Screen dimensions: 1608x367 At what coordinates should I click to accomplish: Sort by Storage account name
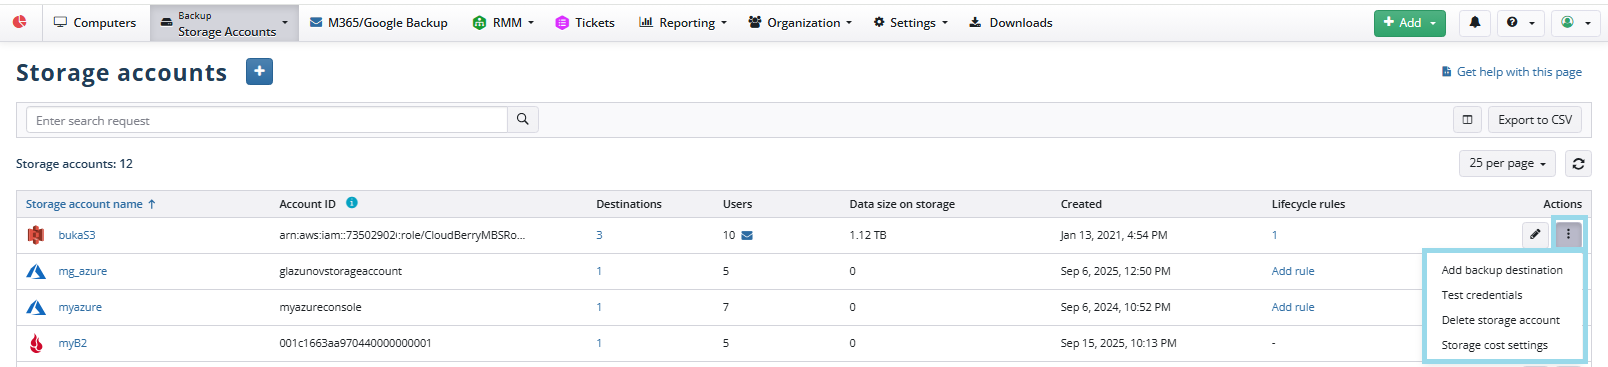[x=90, y=204]
